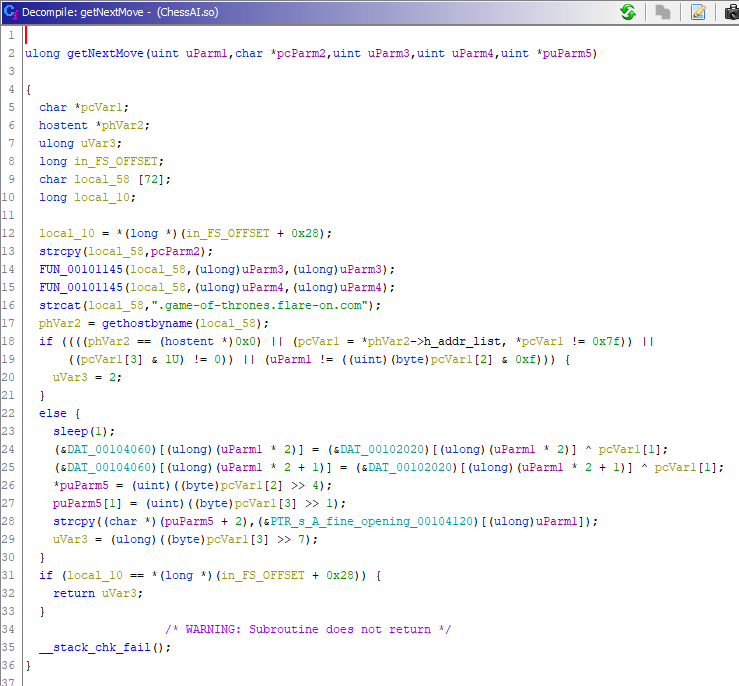
Task: Click the camera snapshot icon
Action: [x=732, y=12]
